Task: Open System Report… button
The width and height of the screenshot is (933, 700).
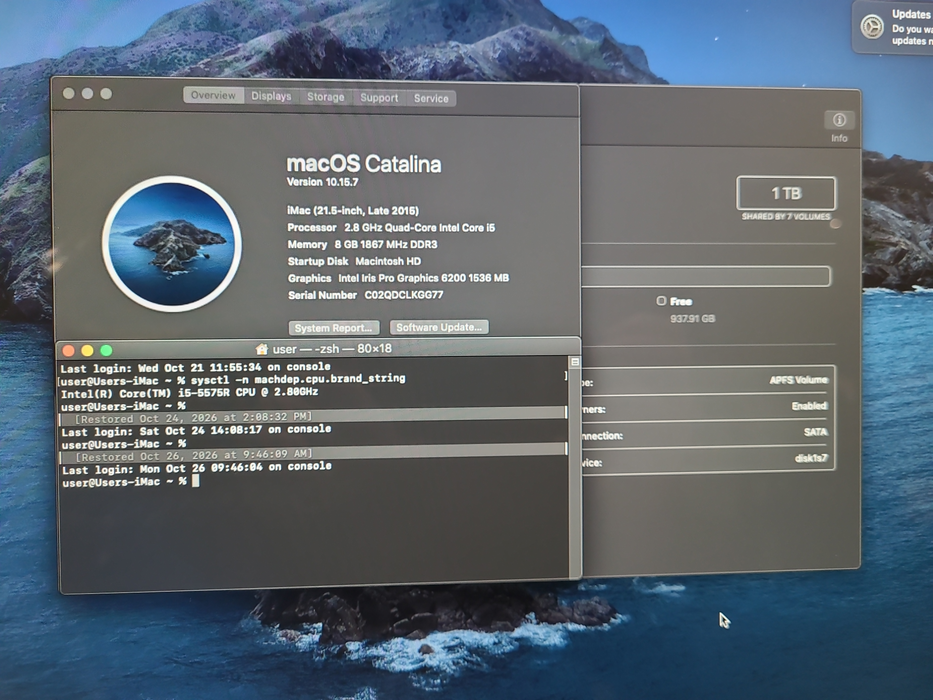Action: click(x=333, y=328)
